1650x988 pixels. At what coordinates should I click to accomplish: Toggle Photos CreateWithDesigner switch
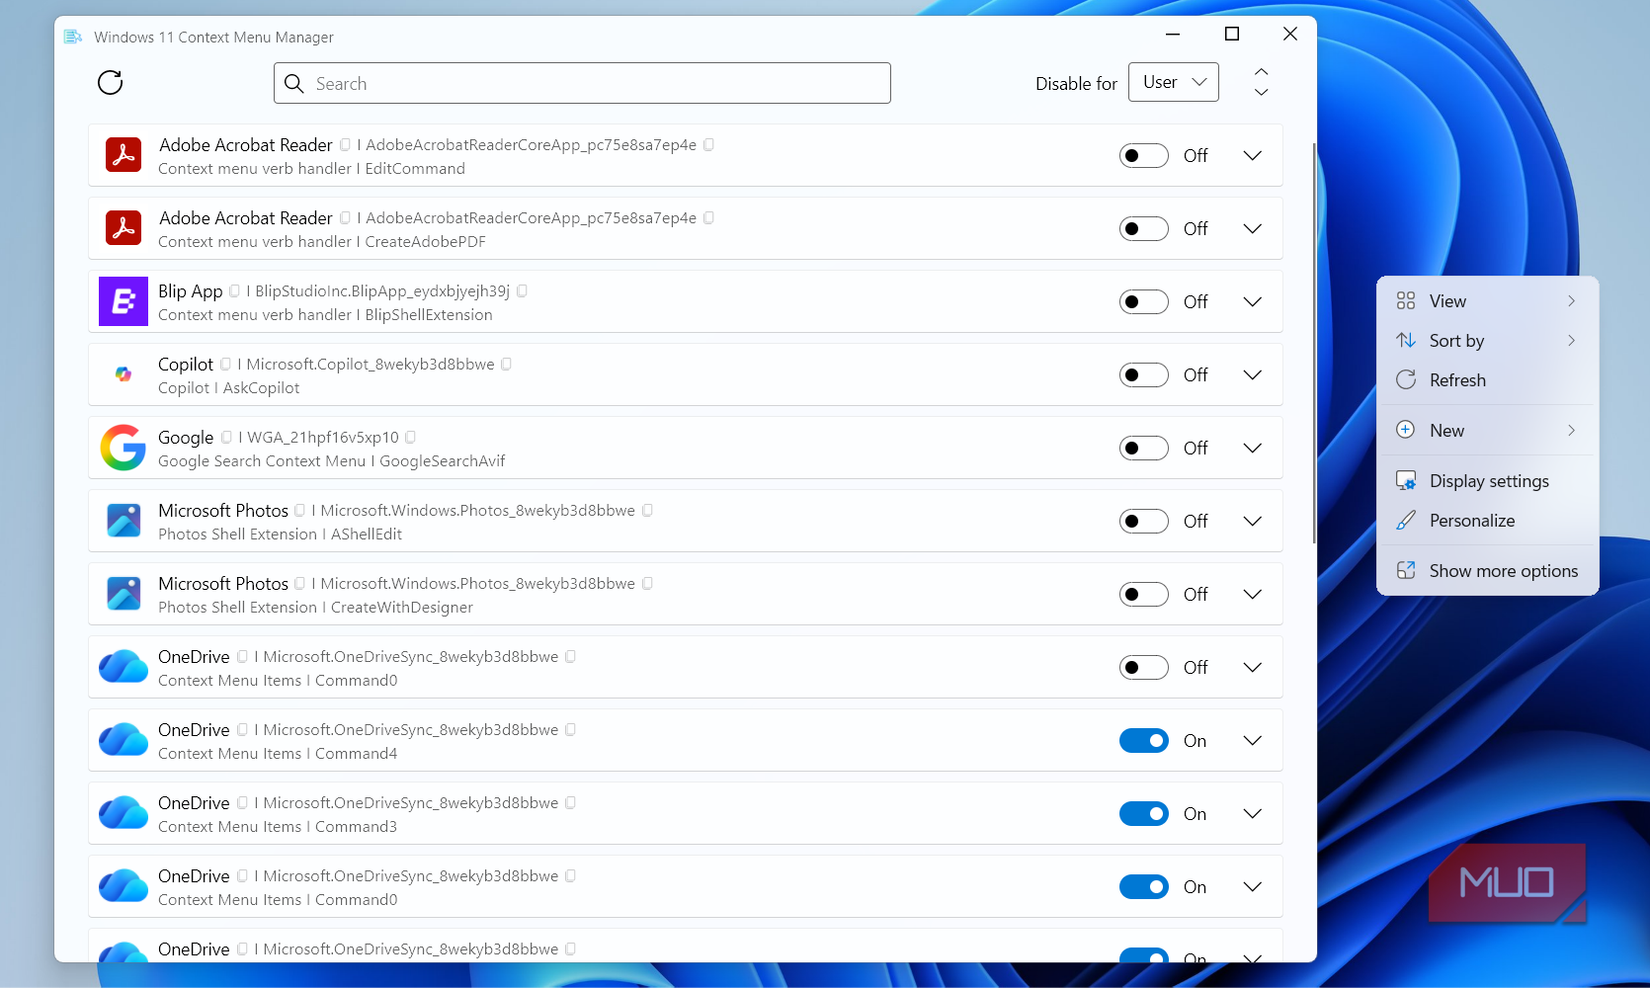[x=1143, y=593]
